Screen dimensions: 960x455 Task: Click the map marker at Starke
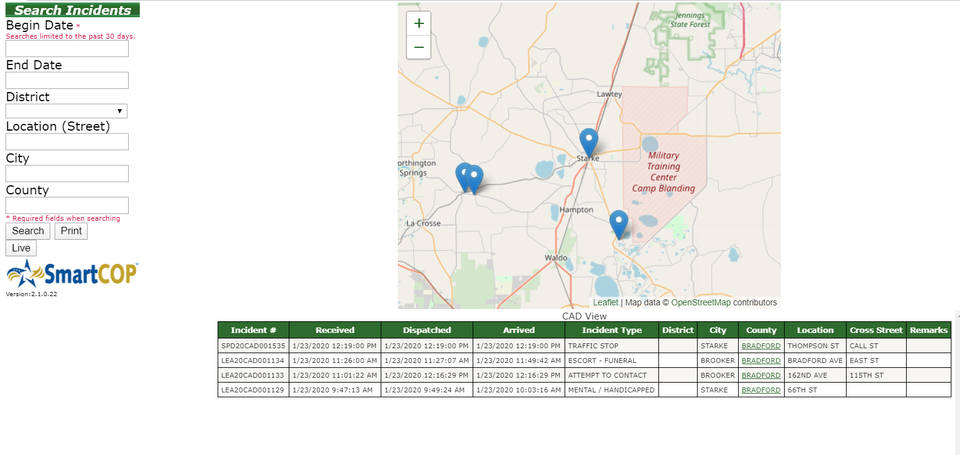[589, 142]
